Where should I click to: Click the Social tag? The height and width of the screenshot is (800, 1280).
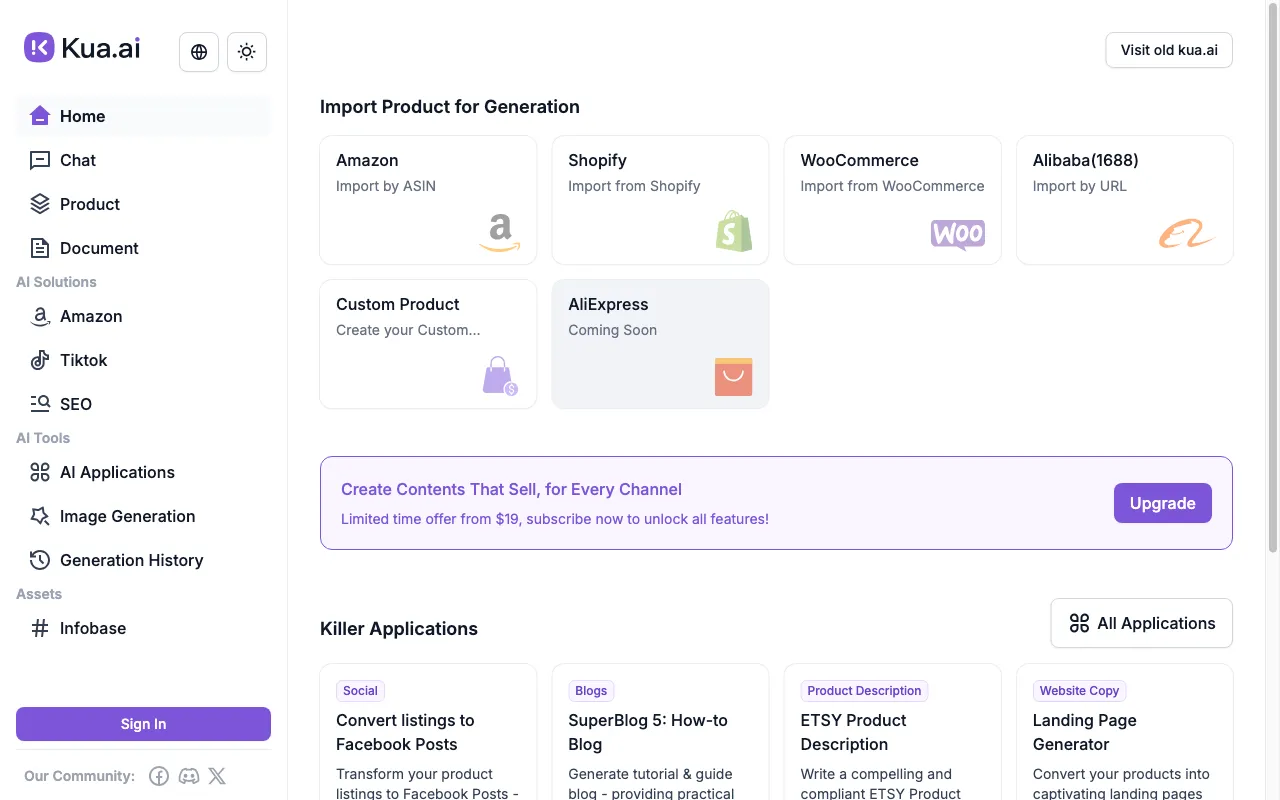[x=360, y=691]
